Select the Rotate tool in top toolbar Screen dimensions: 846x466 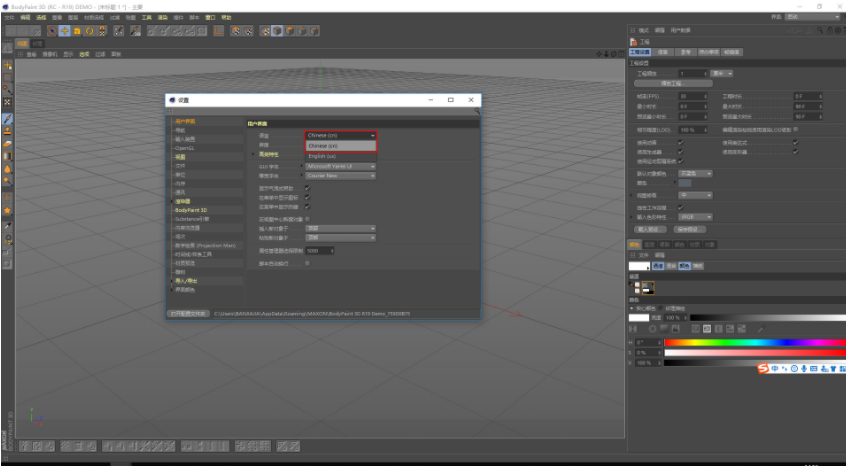click(90, 31)
